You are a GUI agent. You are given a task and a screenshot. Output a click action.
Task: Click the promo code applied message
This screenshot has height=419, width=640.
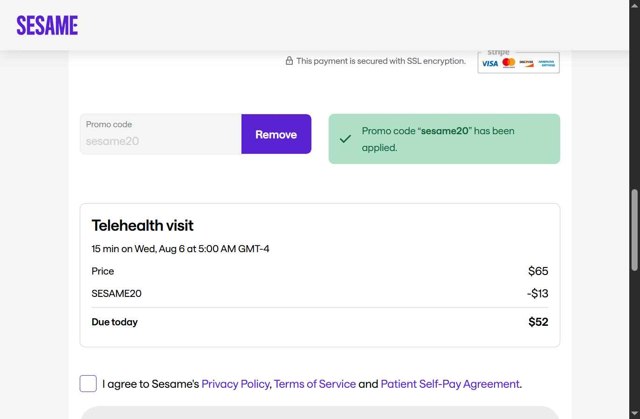click(x=444, y=139)
